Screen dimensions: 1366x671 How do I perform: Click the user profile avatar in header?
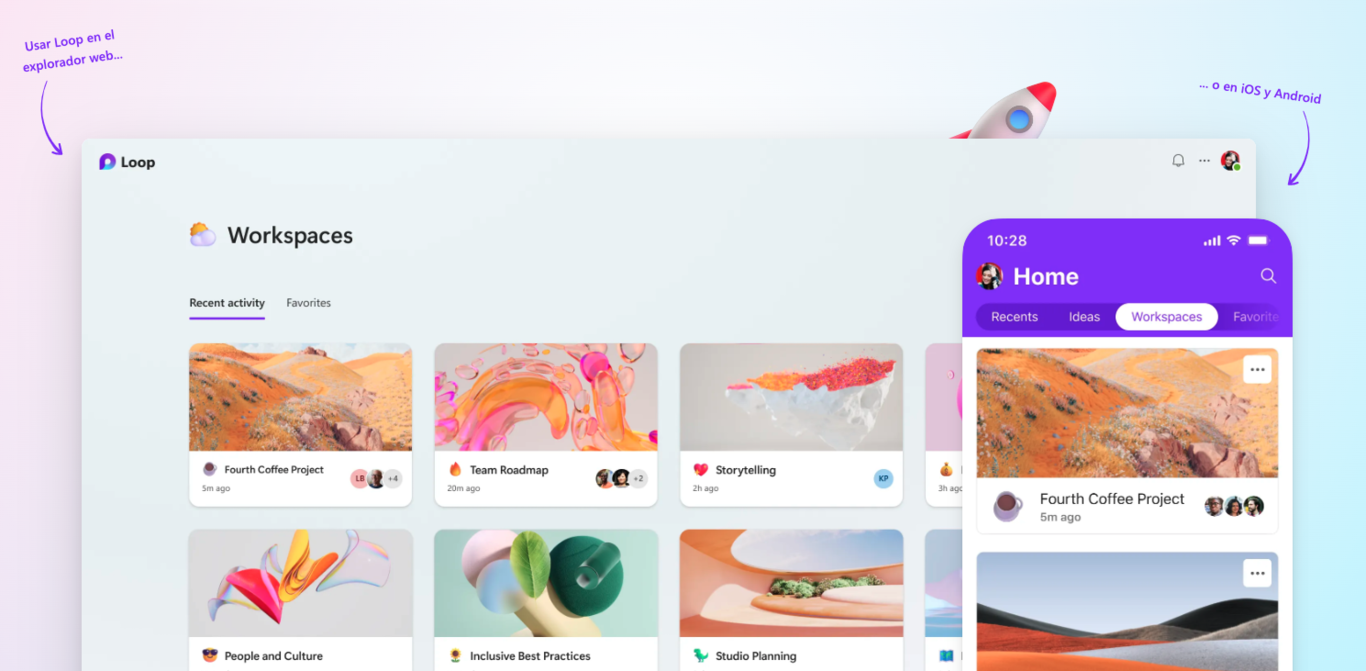(x=1230, y=160)
